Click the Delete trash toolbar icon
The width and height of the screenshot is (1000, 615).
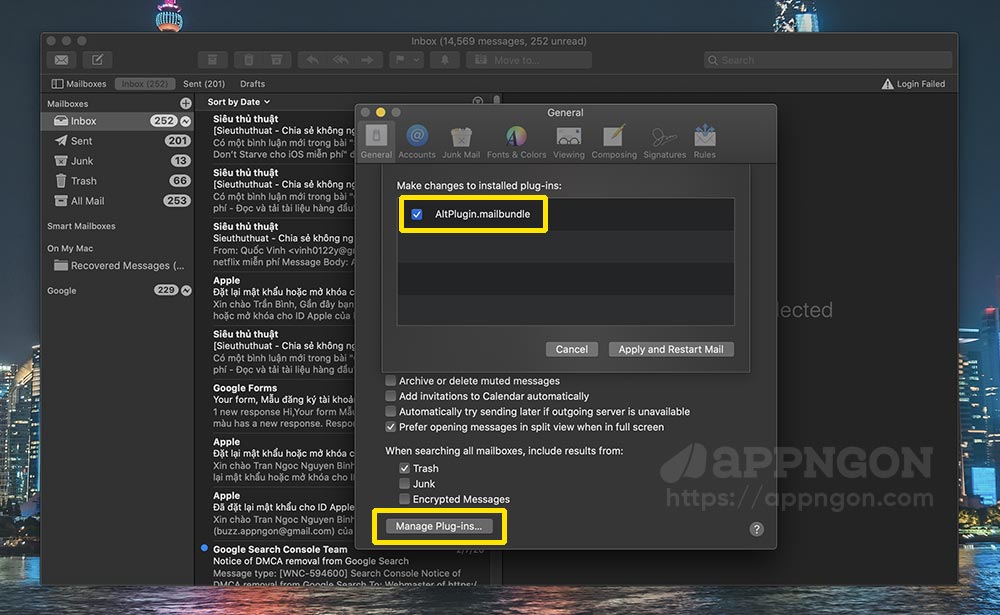tap(248, 60)
